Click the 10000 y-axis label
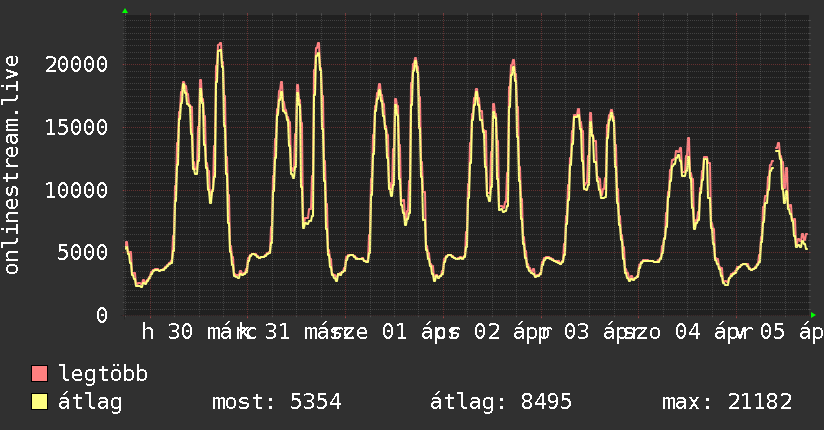Screen dimensions: 824x430 click(76, 190)
